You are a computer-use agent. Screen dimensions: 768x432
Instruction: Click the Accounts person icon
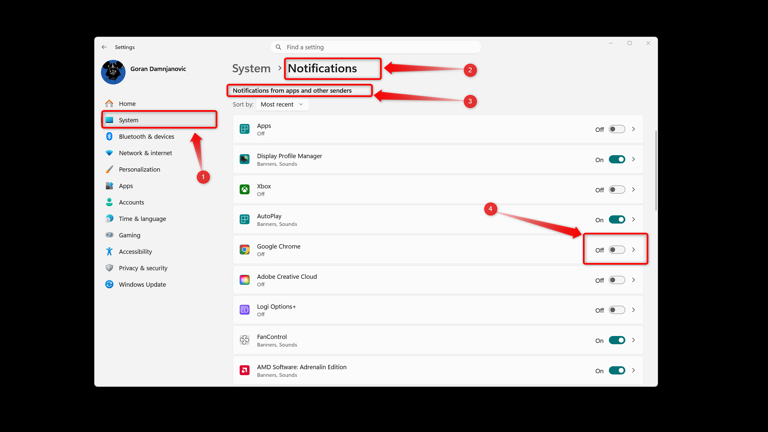(109, 202)
